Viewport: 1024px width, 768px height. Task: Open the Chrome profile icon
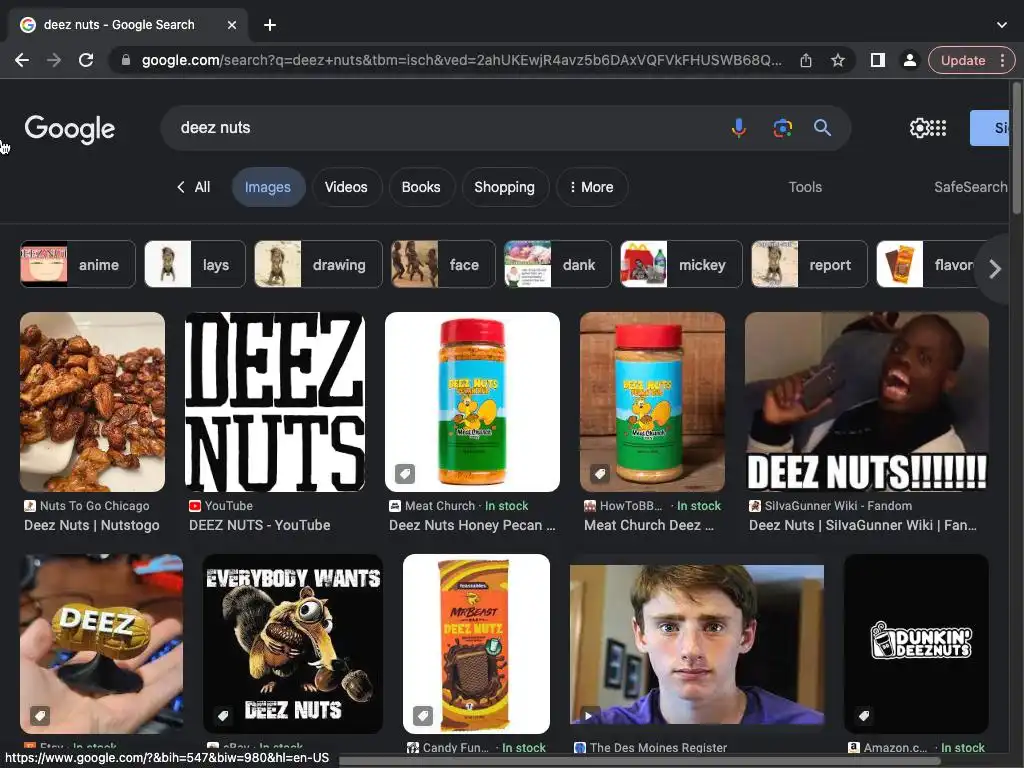pos(909,60)
